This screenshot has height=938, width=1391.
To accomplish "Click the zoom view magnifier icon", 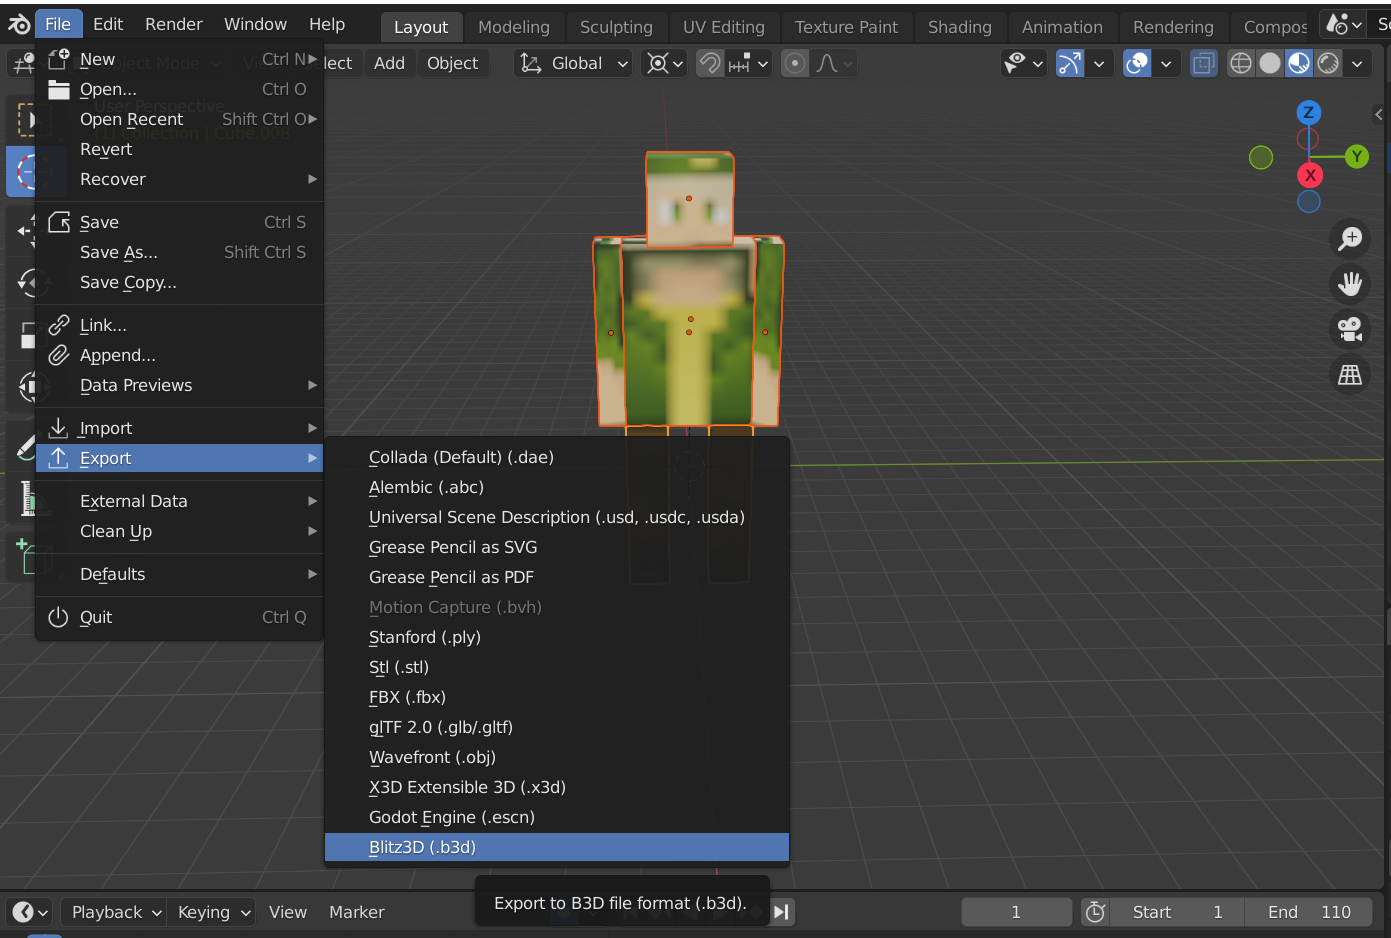I will (x=1350, y=238).
